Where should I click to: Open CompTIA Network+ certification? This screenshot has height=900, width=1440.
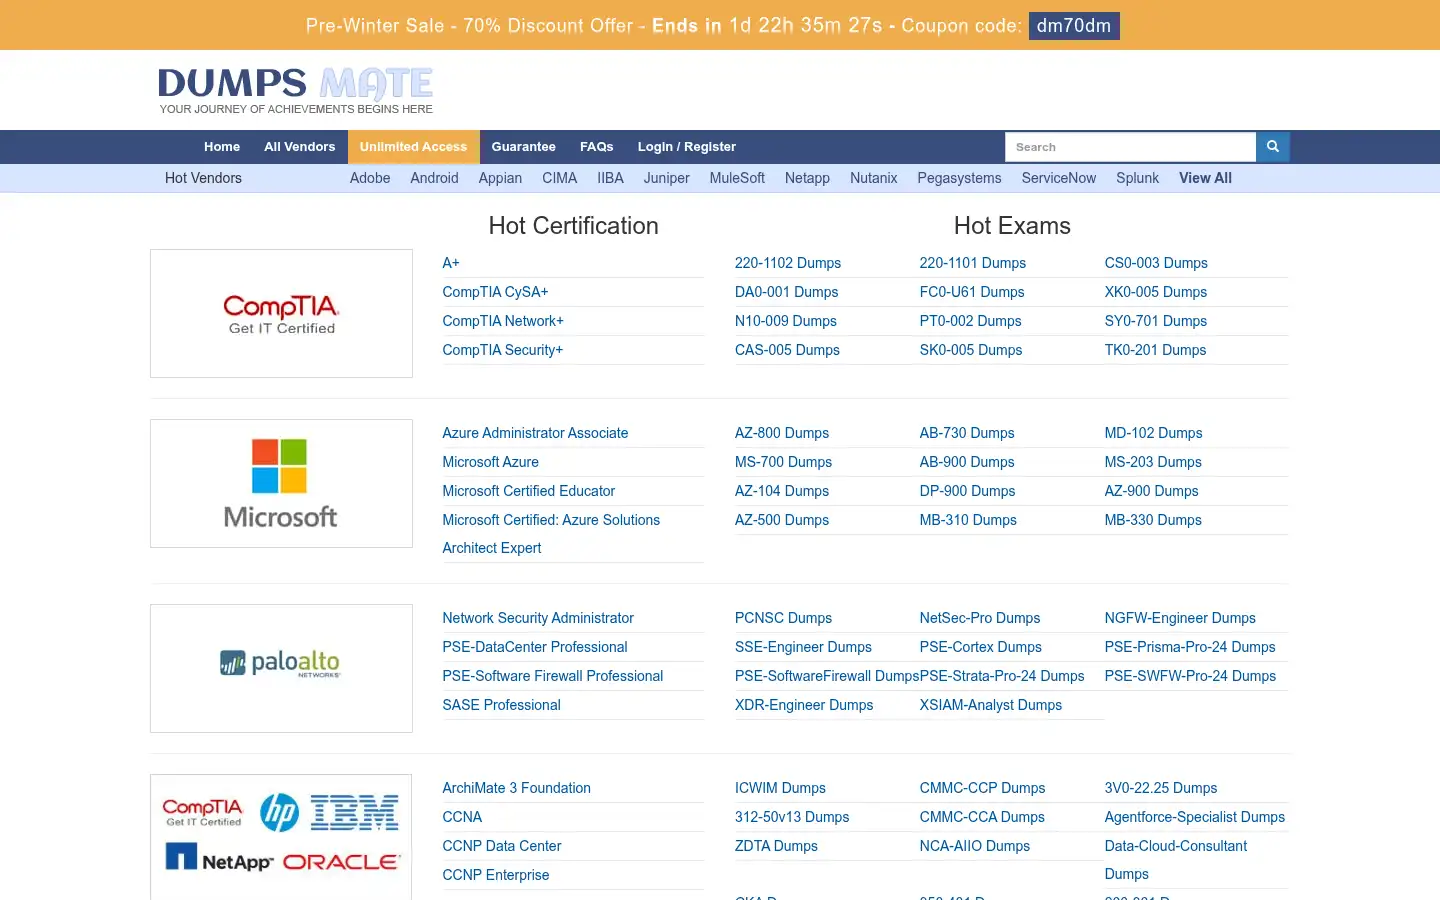click(503, 321)
